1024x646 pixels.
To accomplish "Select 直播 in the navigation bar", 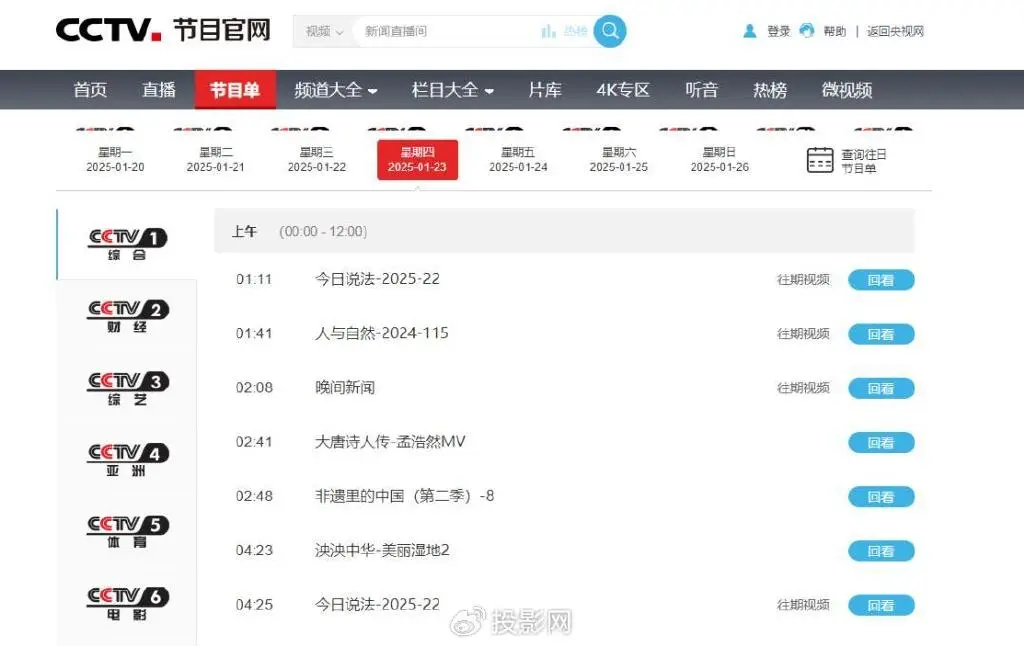I will point(159,89).
